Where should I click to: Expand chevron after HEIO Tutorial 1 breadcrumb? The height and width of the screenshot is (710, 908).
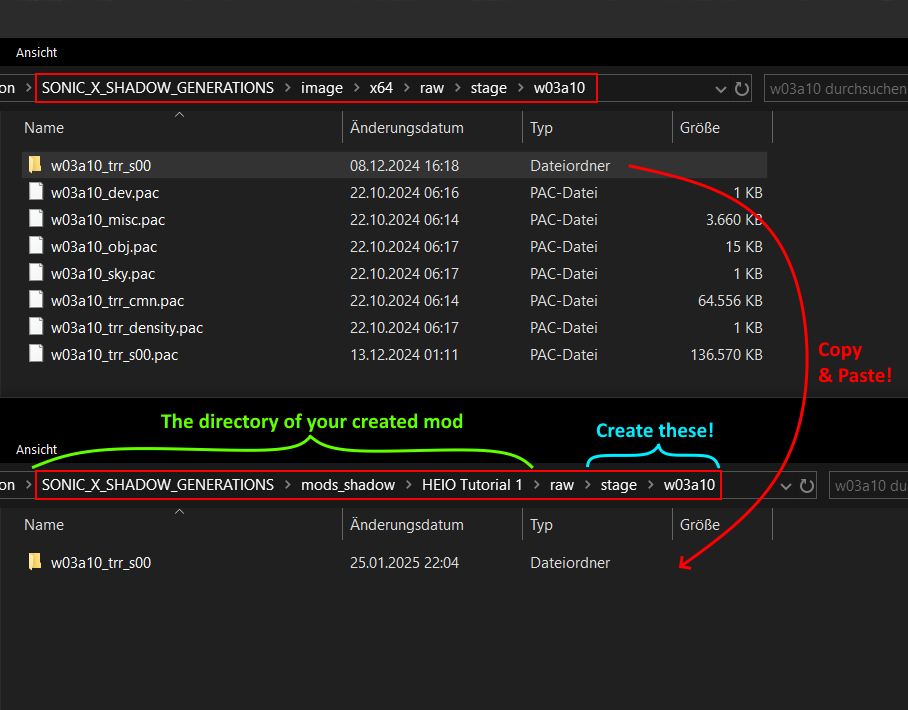point(536,485)
